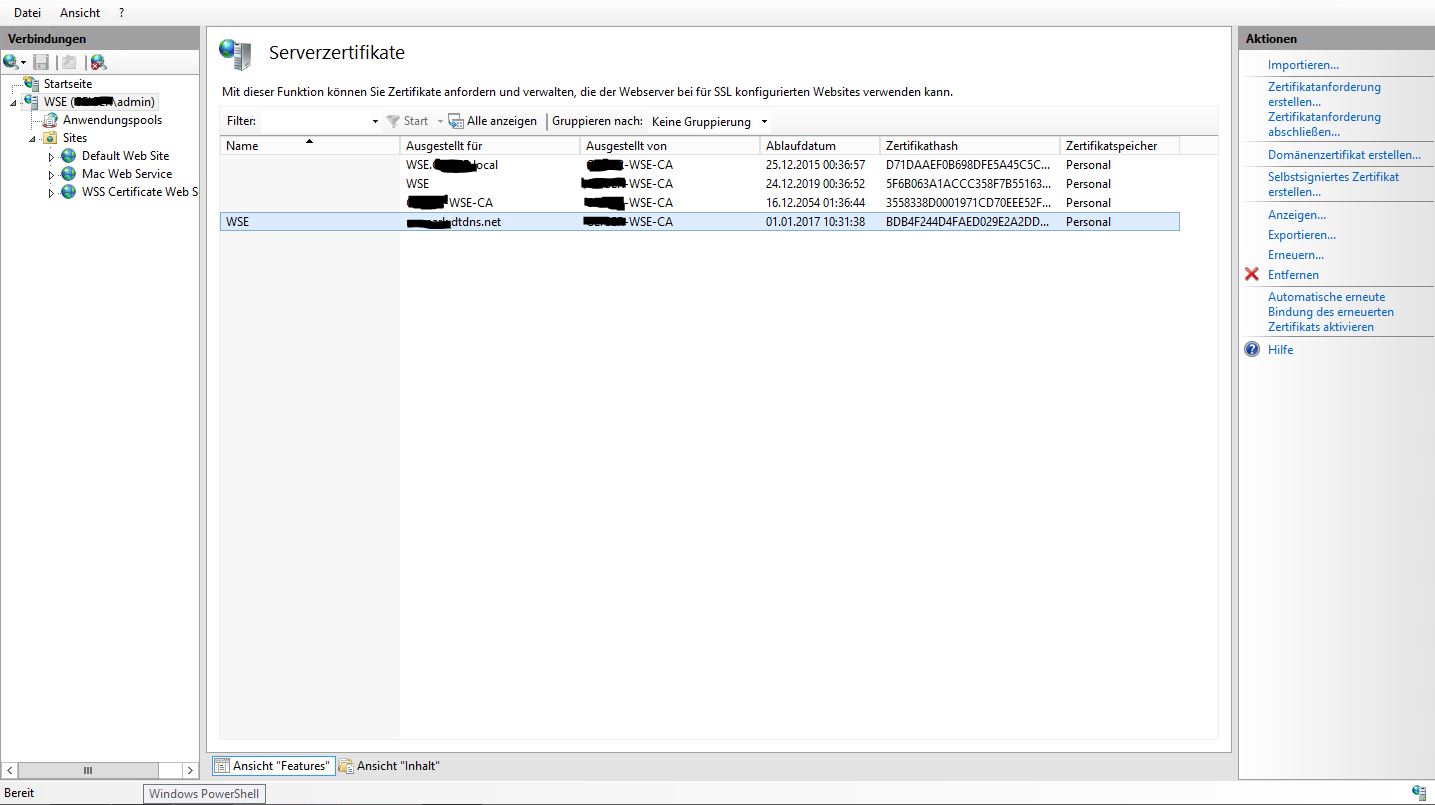This screenshot has width=1435, height=805.
Task: Sort by the Name column header
Action: [x=310, y=146]
